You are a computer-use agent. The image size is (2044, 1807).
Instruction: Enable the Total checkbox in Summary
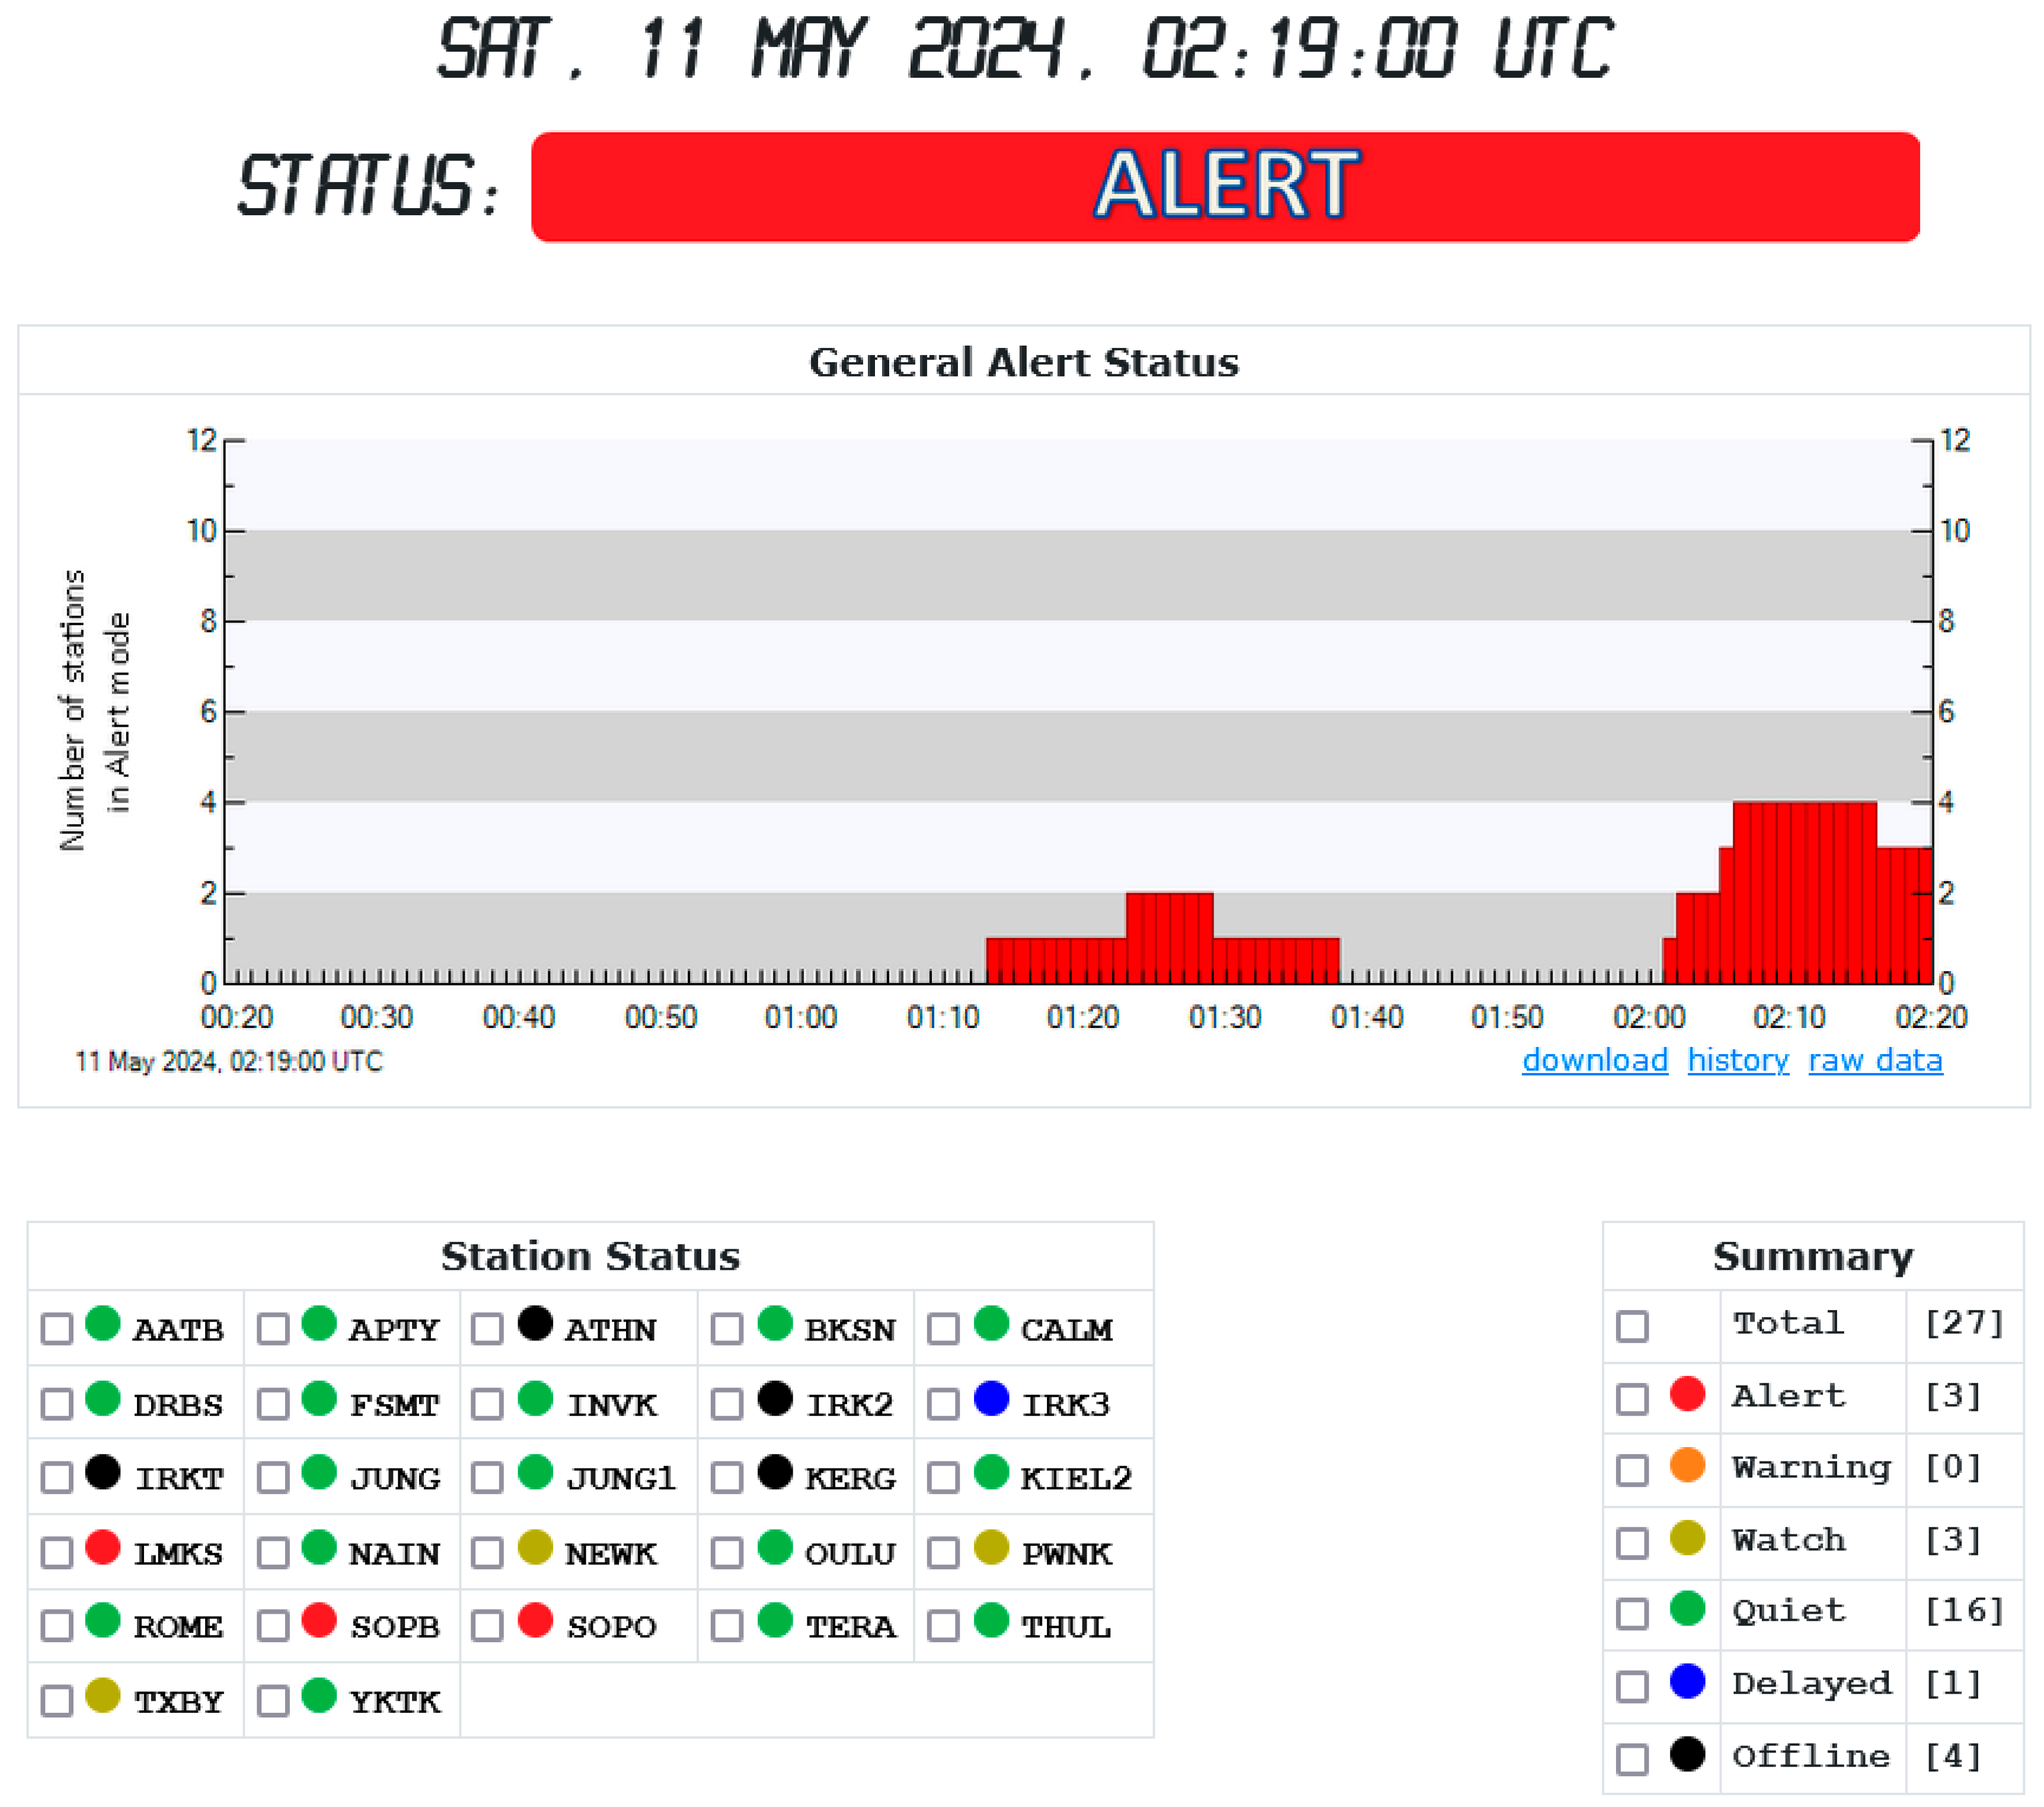1632,1326
